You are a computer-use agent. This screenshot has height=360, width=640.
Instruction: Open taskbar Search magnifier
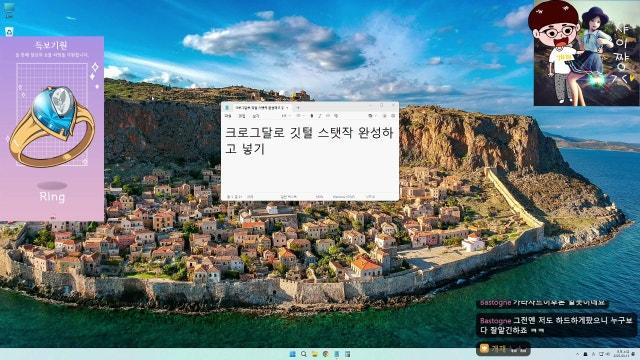coord(304,354)
